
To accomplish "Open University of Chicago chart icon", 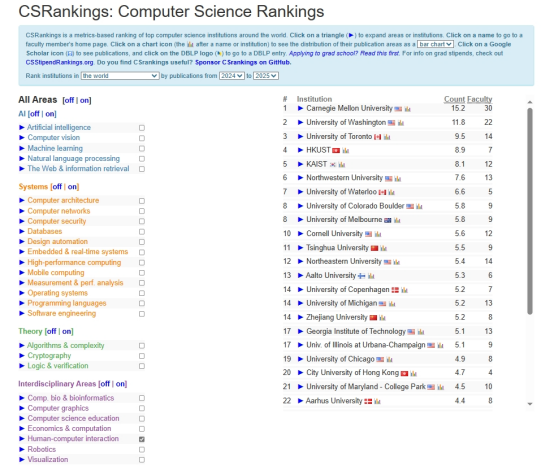I will click(389, 360).
